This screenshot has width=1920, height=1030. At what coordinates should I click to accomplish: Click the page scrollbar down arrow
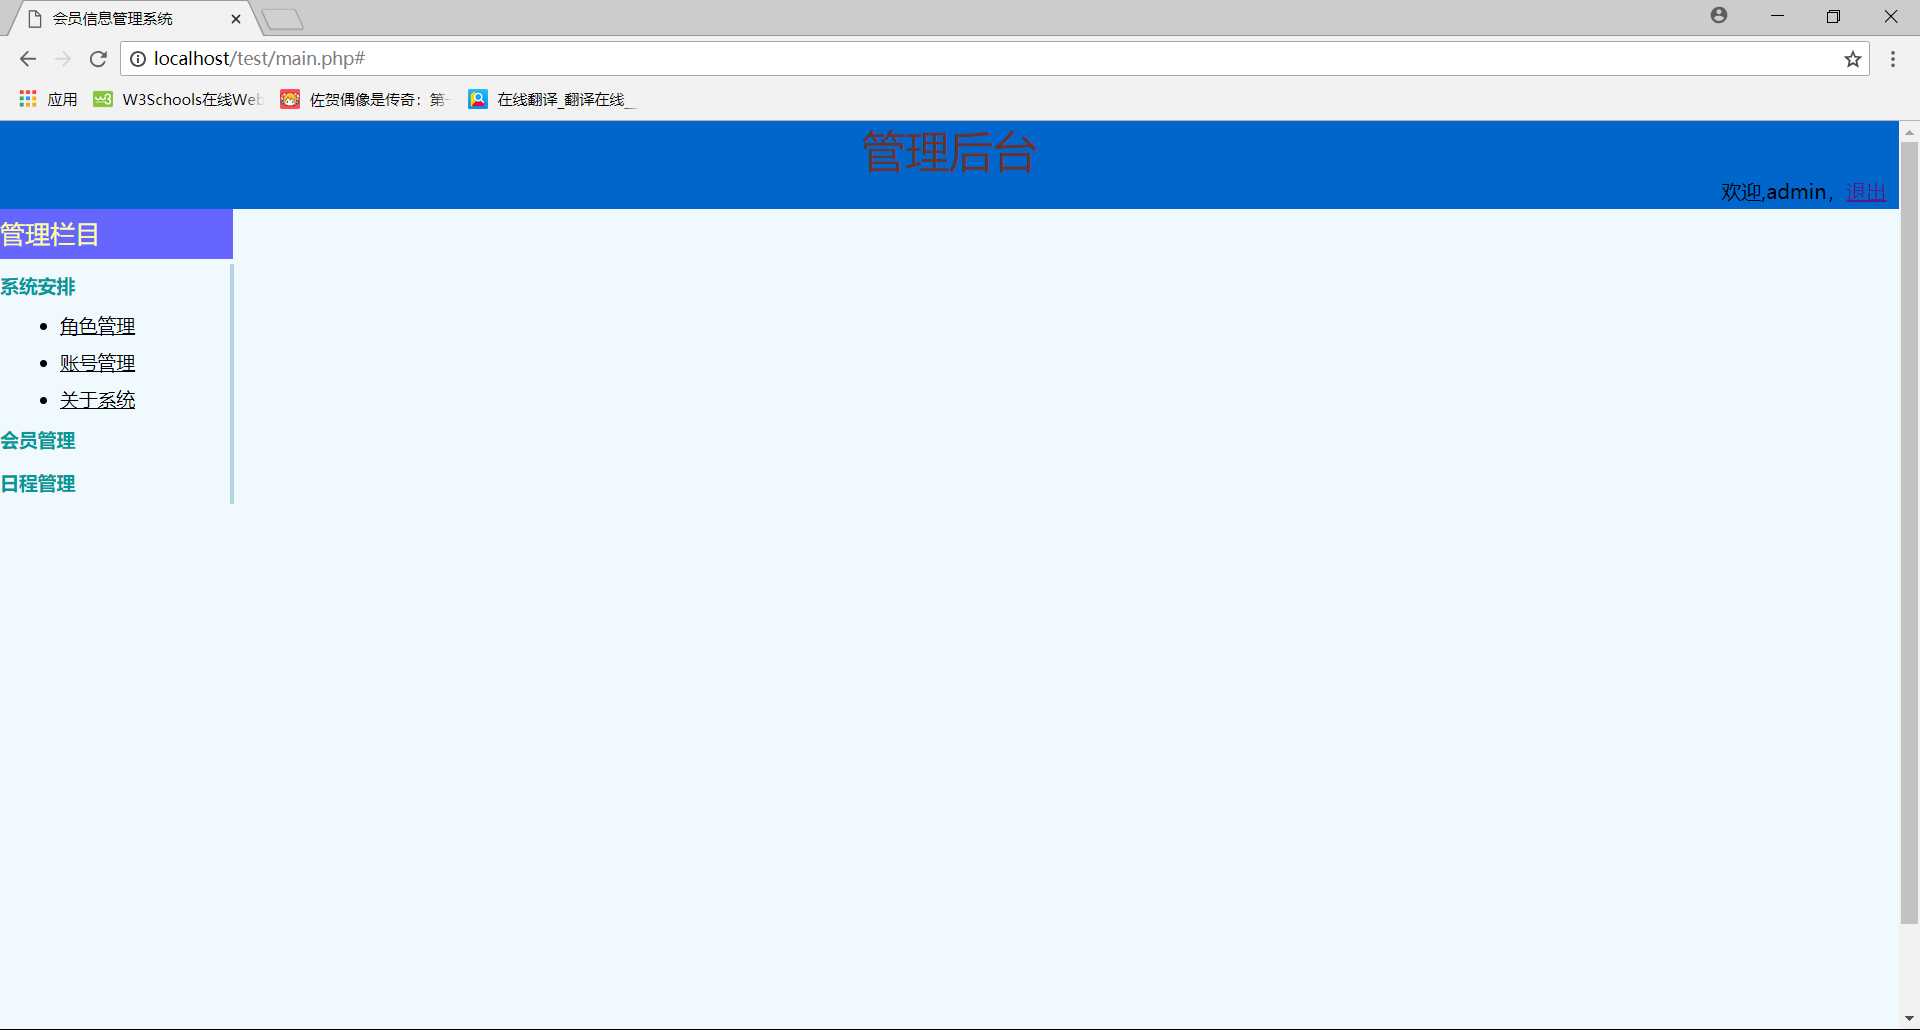pos(1909,1019)
